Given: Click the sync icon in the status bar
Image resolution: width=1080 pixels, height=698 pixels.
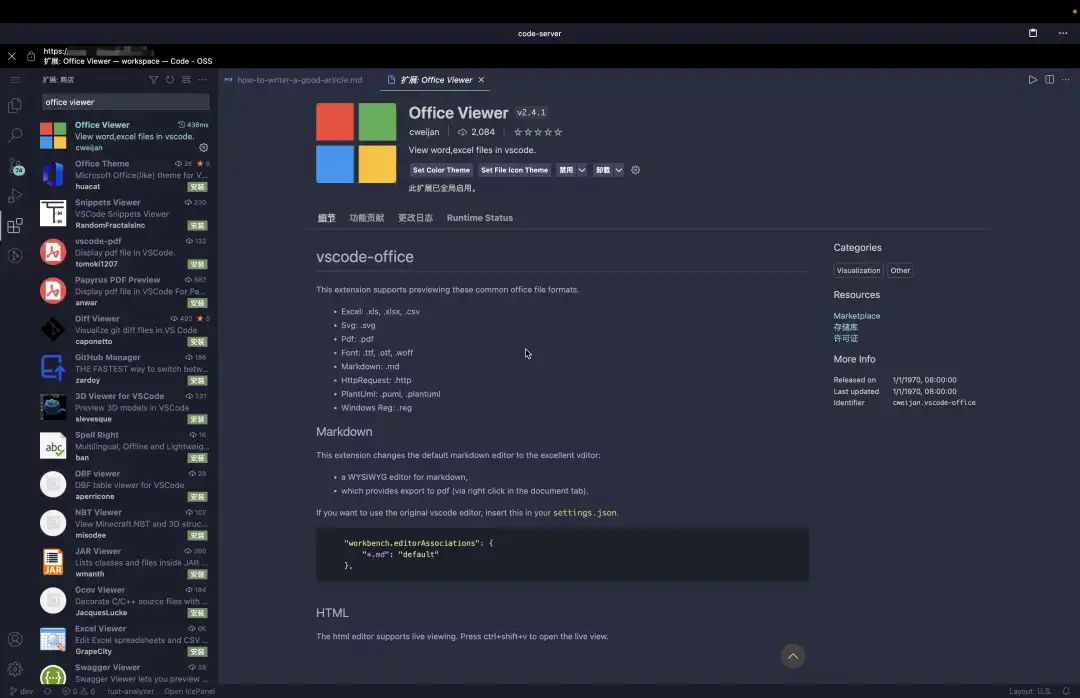Looking at the screenshot, I should point(48,691).
